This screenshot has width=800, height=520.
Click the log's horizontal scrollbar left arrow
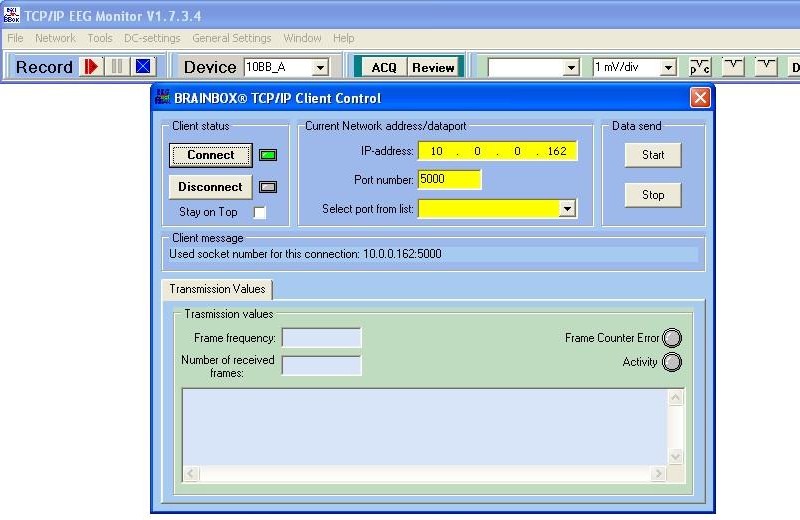pyautogui.click(x=191, y=474)
